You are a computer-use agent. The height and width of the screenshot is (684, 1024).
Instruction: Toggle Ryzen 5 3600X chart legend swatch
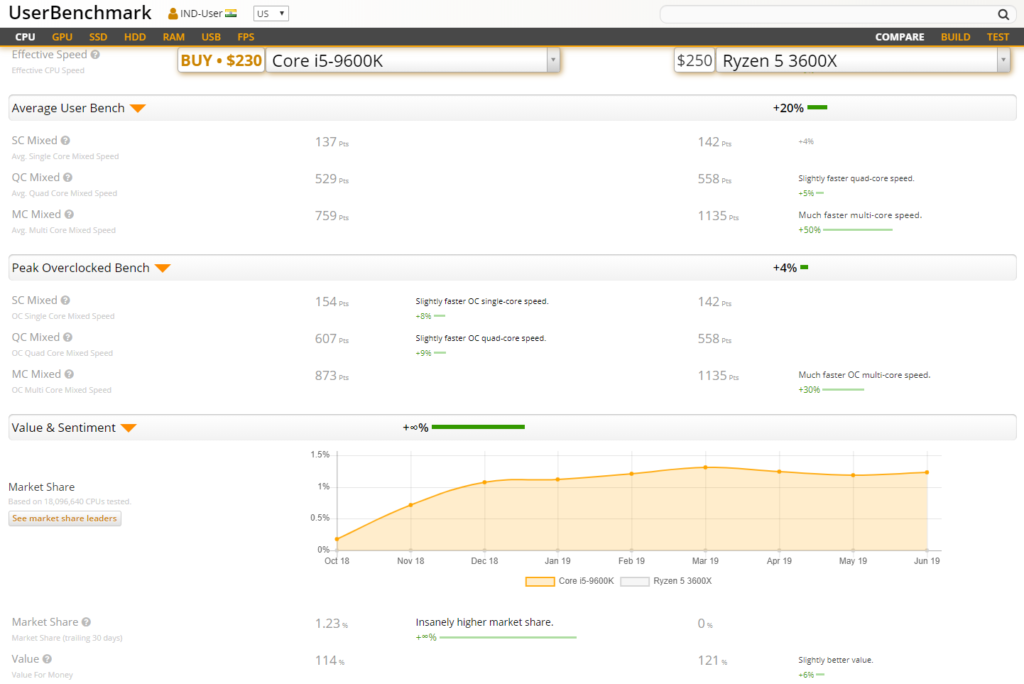(x=635, y=581)
